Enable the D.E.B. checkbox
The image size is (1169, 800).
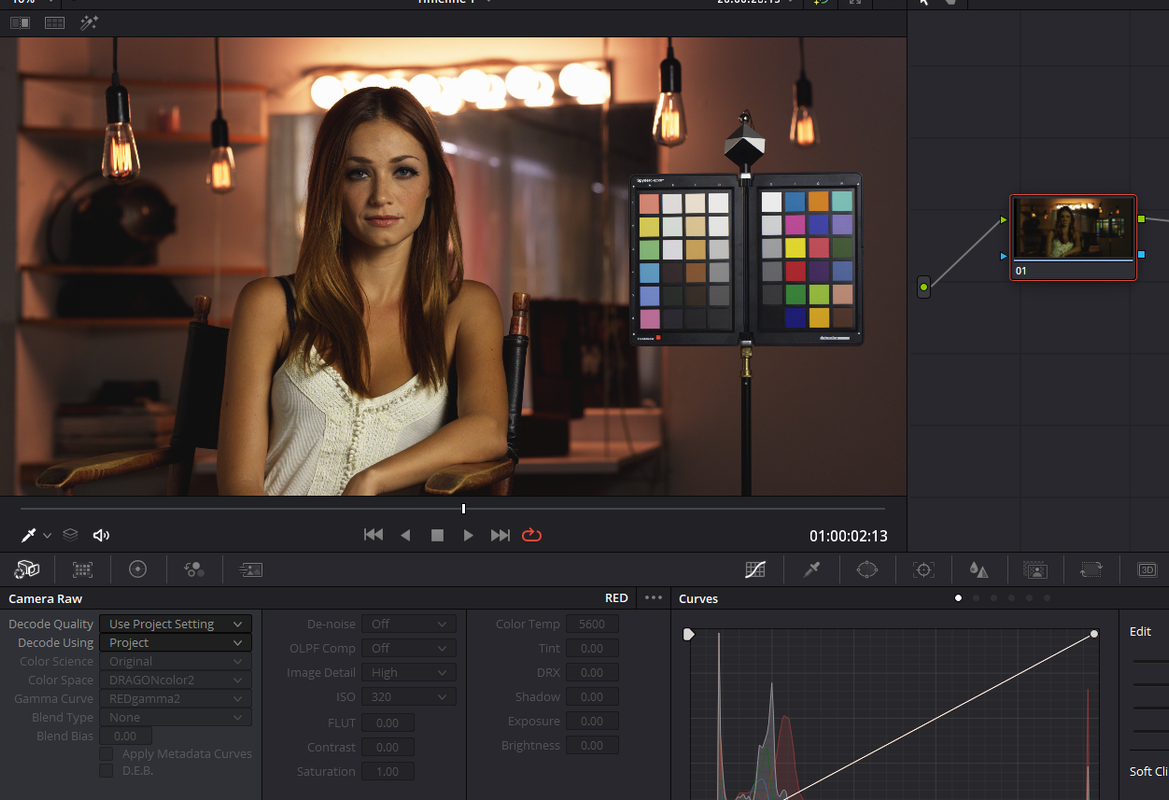coord(107,770)
